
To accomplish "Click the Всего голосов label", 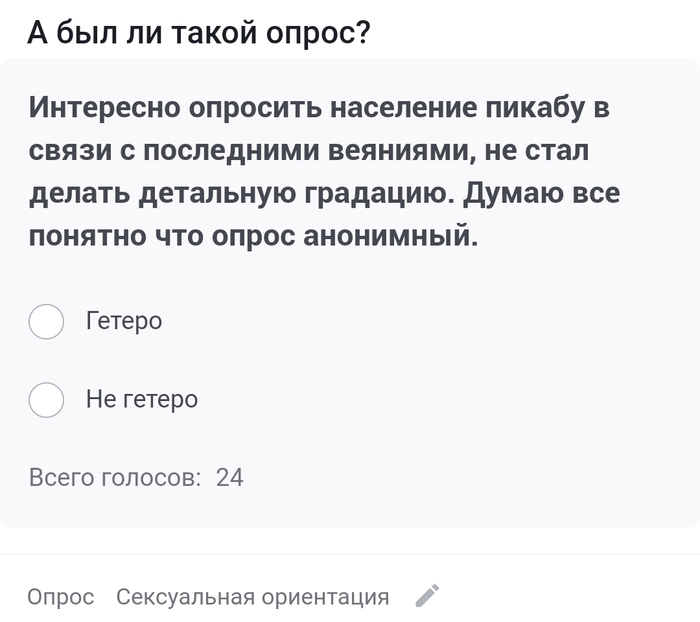I will point(115,478).
